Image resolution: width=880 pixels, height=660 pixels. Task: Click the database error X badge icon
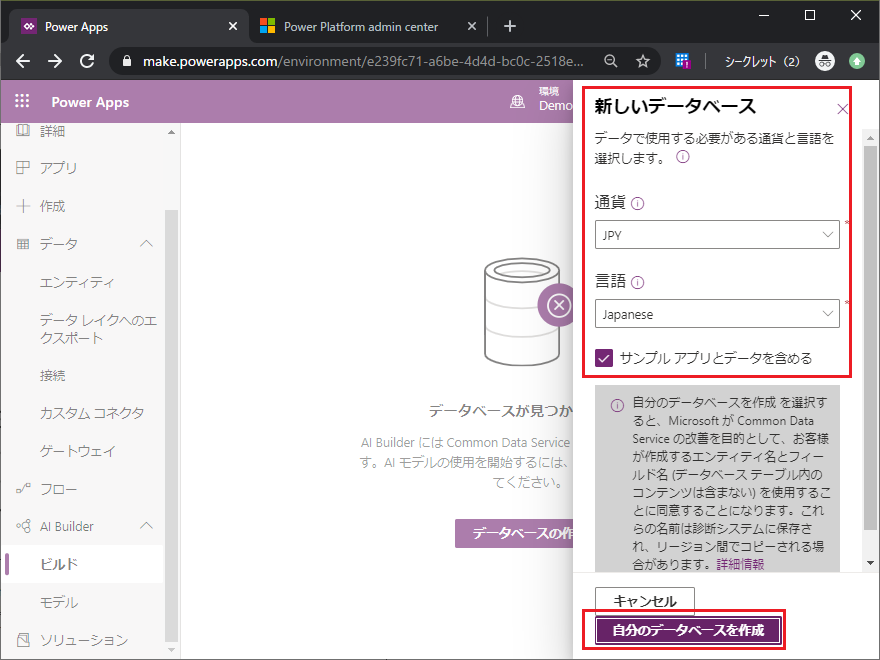558,305
